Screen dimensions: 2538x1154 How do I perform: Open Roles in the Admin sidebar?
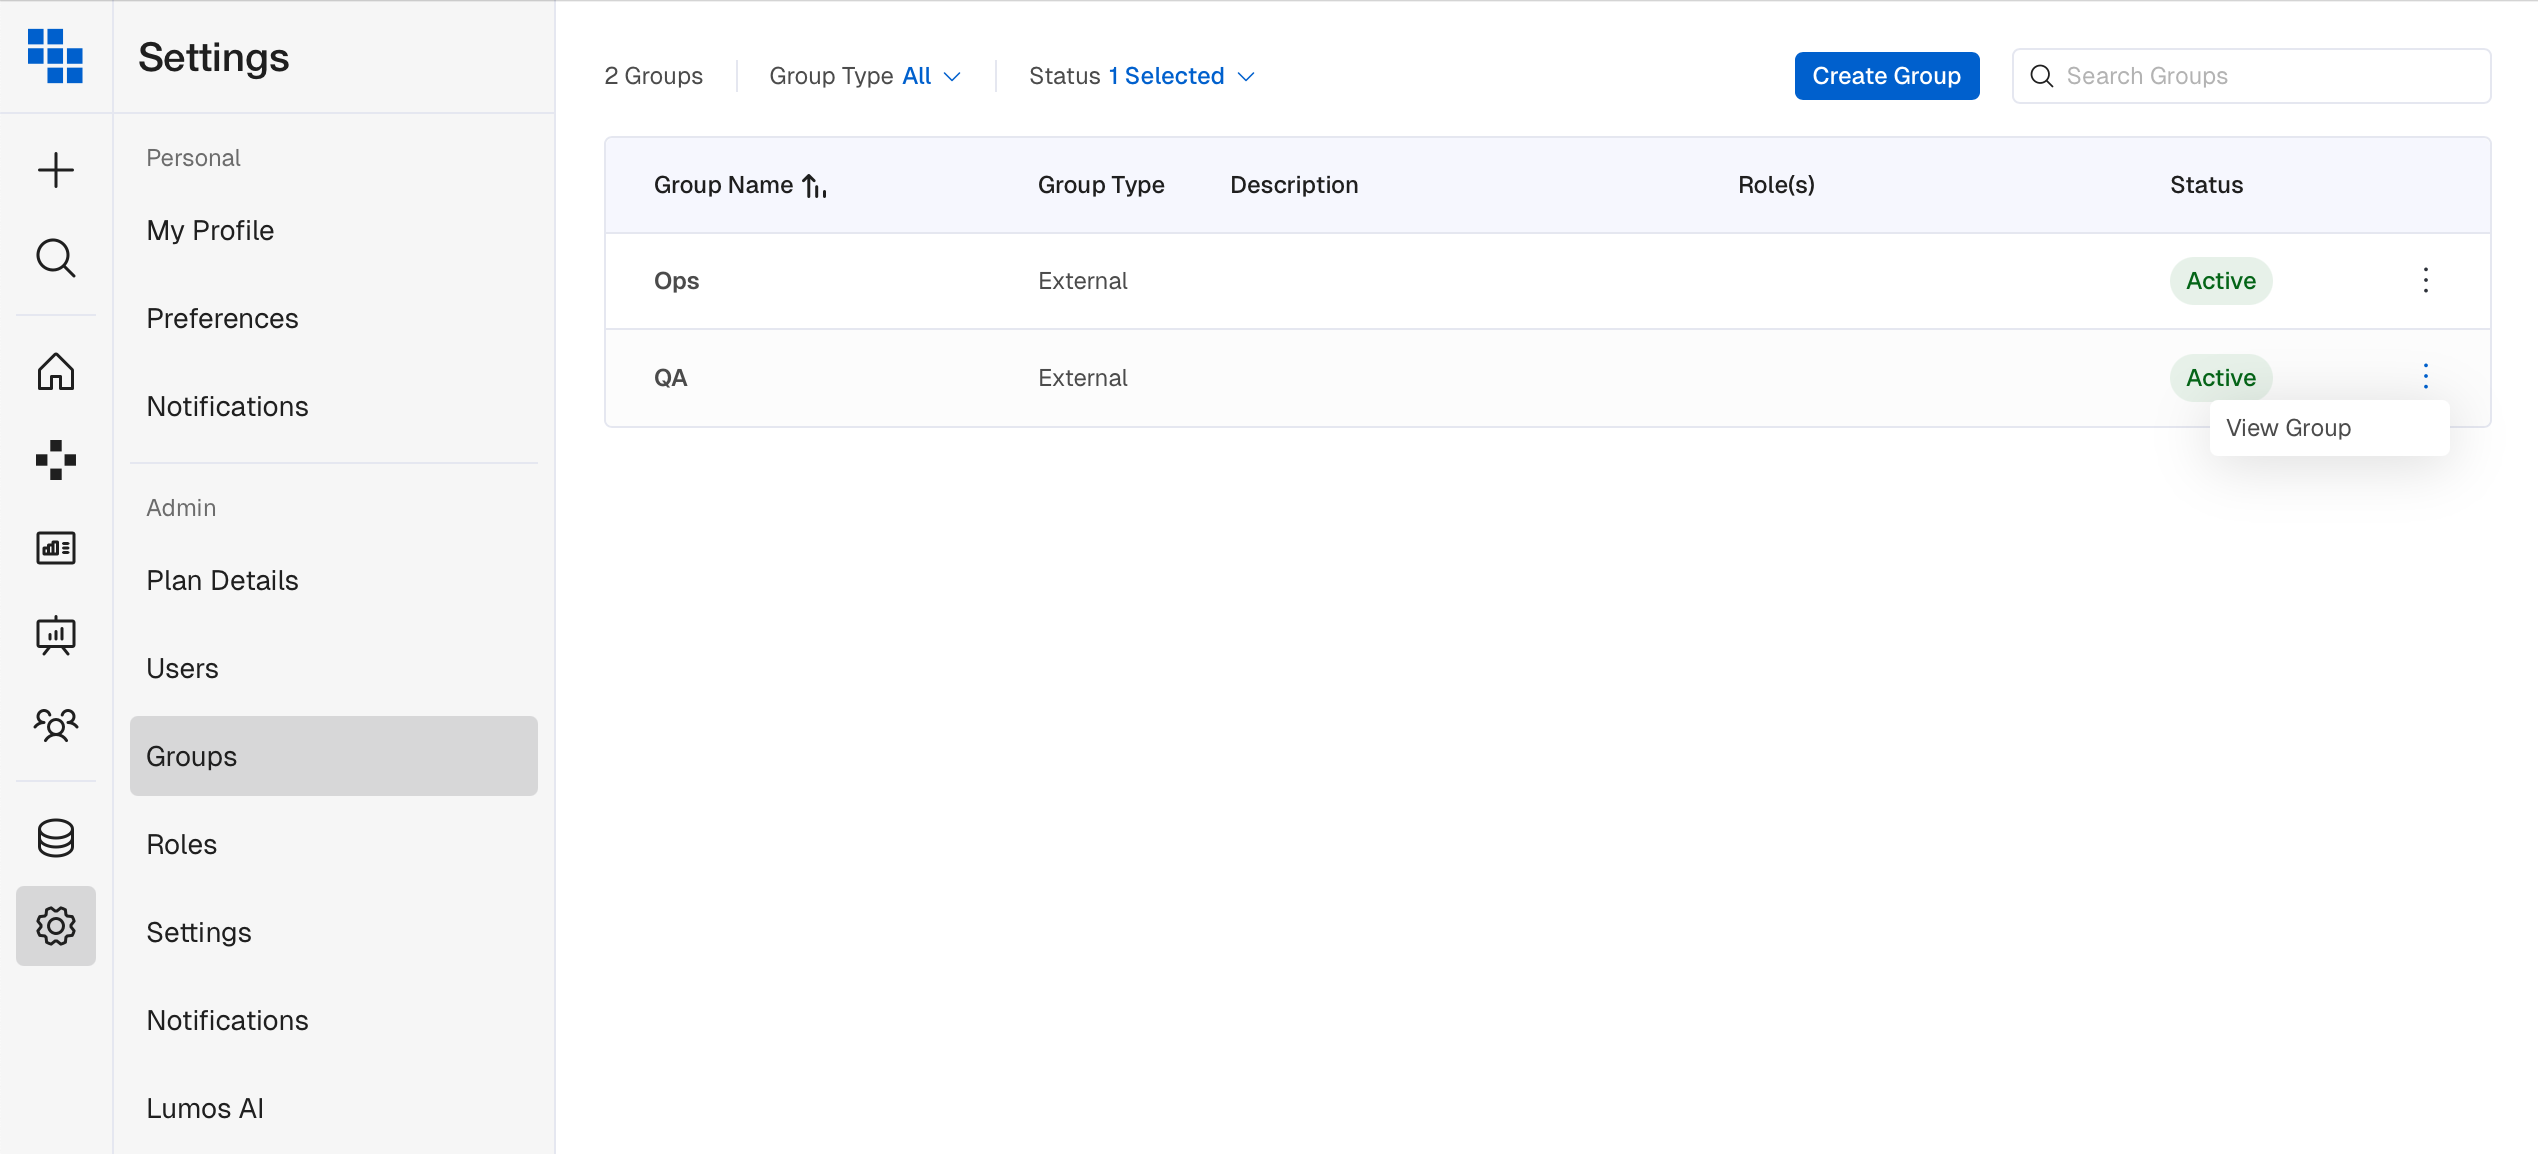pos(182,844)
